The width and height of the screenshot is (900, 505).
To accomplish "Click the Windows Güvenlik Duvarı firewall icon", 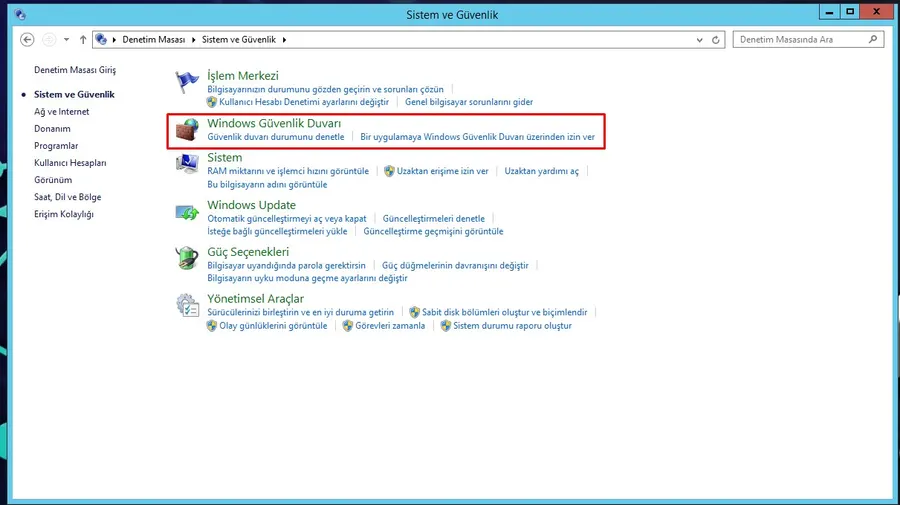I will click(187, 130).
